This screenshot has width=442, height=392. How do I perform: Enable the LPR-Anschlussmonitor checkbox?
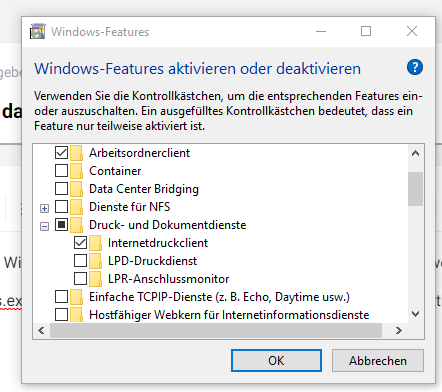tap(80, 279)
